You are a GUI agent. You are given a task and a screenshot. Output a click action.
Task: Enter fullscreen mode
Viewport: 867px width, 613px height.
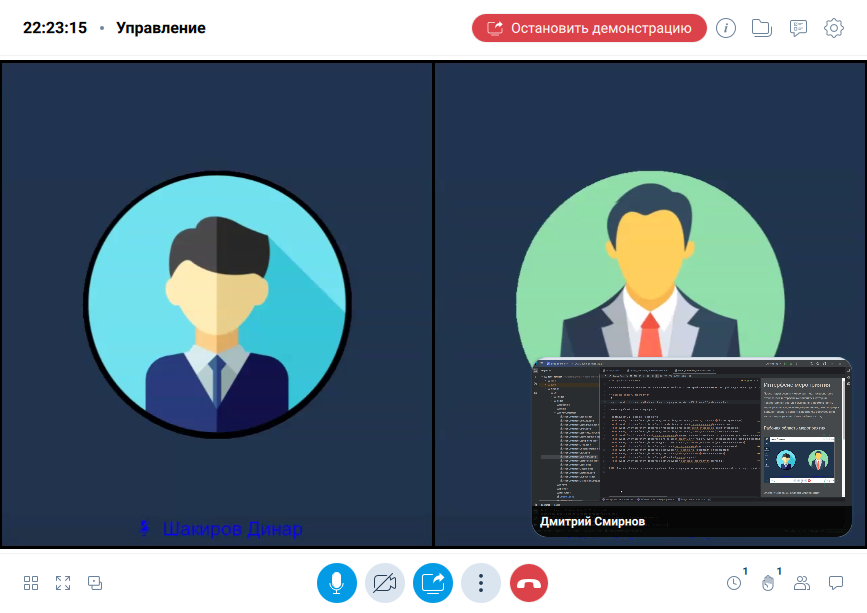(63, 582)
